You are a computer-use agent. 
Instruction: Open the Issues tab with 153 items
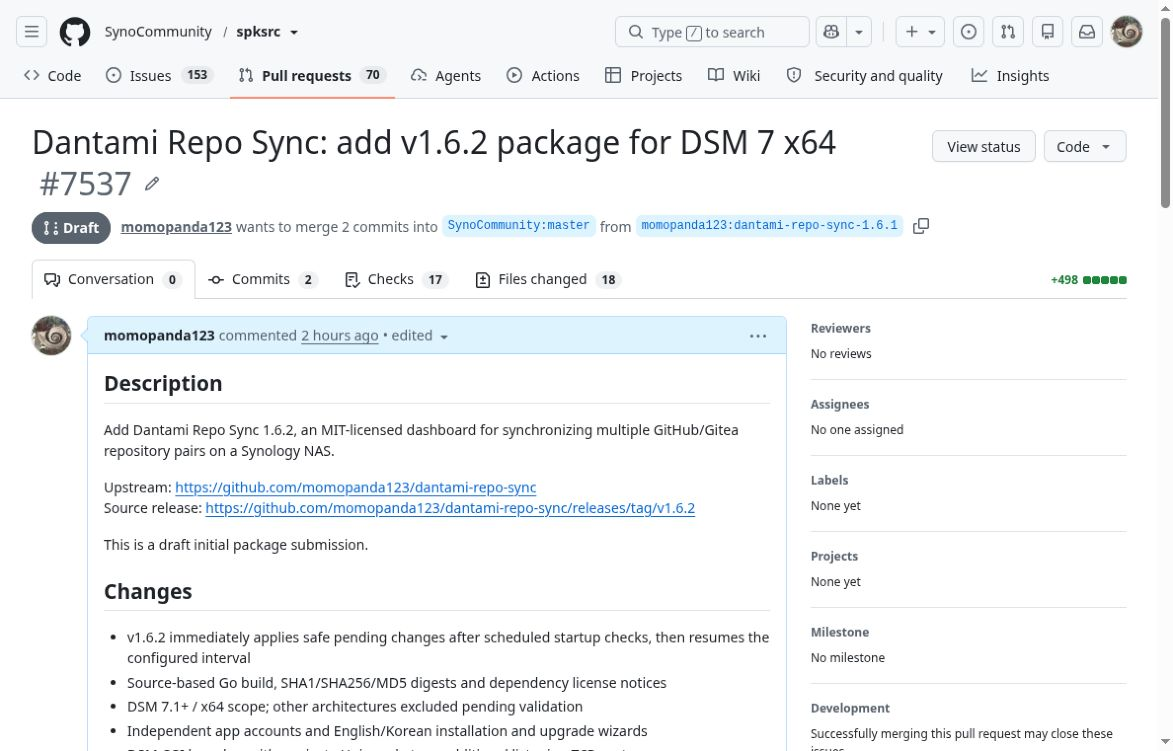pyautogui.click(x=159, y=76)
